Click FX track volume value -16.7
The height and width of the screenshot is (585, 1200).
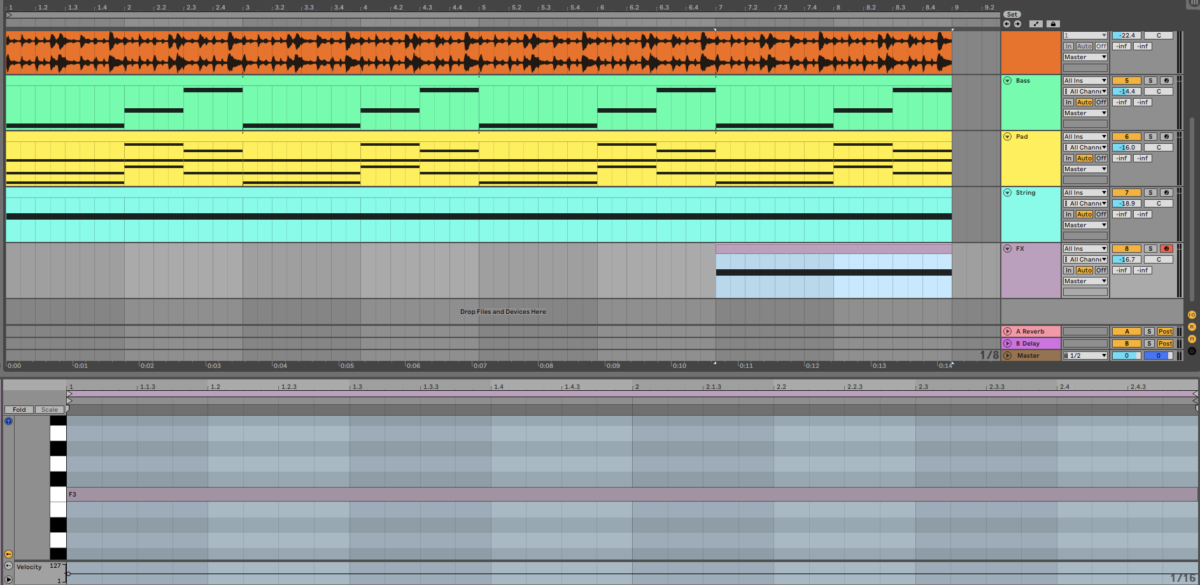coord(1127,259)
